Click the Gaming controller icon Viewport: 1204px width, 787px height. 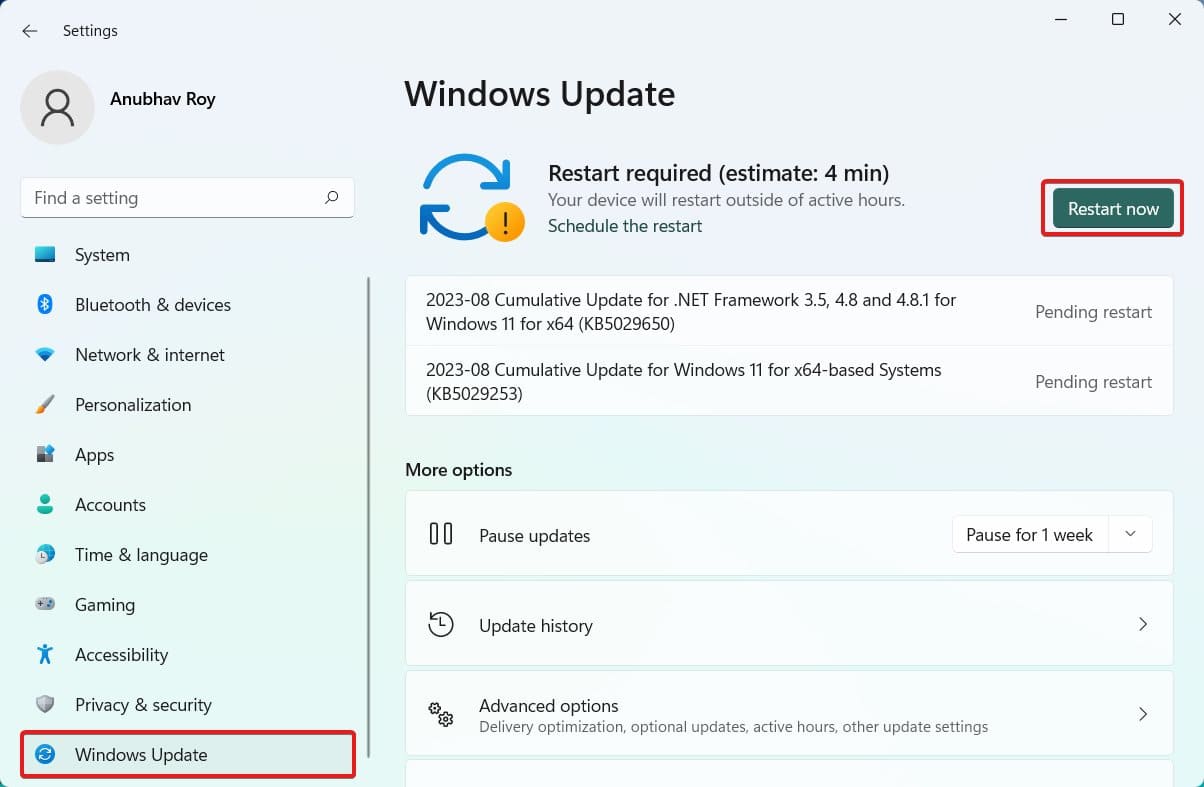click(45, 605)
